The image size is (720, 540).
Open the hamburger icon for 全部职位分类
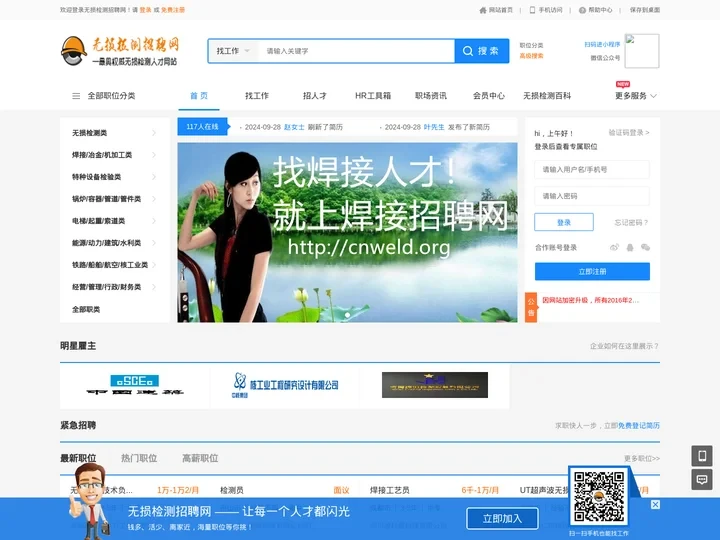tap(76, 96)
